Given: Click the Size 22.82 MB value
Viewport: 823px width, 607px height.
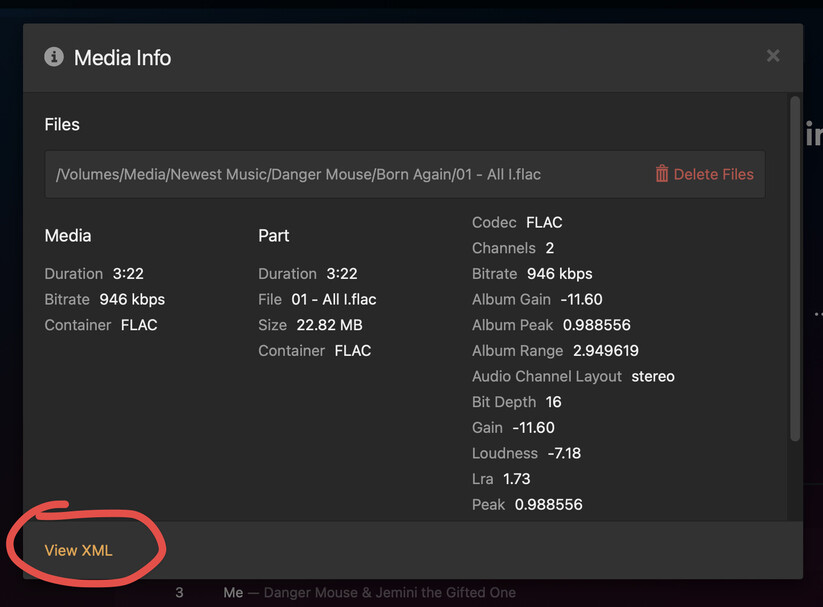Looking at the screenshot, I should point(329,325).
